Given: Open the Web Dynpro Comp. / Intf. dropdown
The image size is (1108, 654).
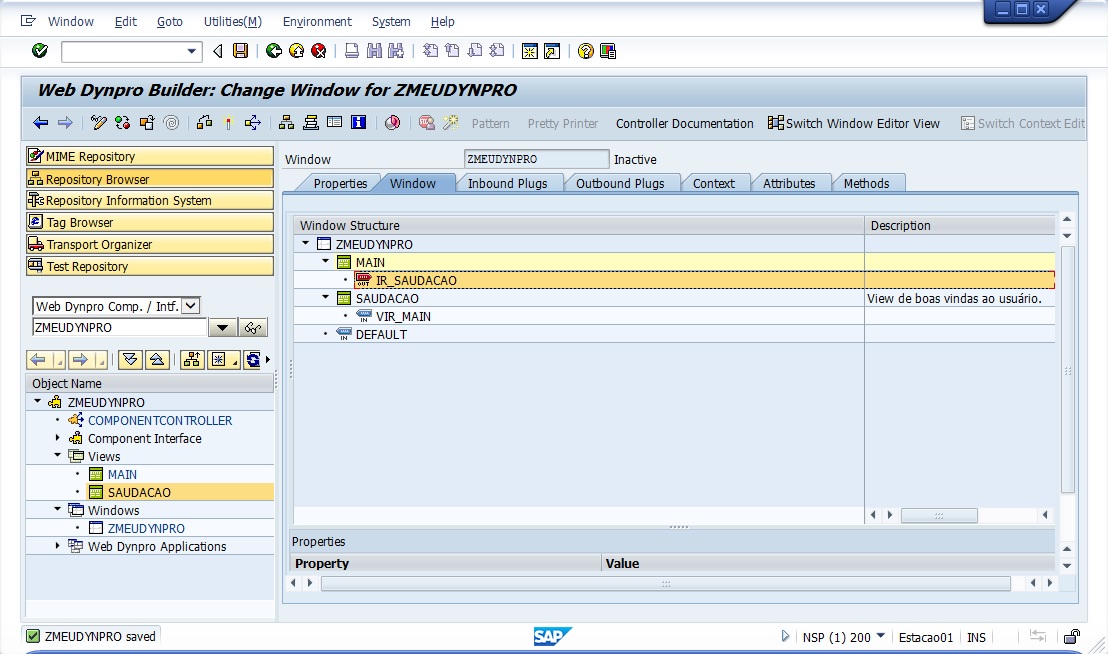Looking at the screenshot, I should tap(191, 306).
